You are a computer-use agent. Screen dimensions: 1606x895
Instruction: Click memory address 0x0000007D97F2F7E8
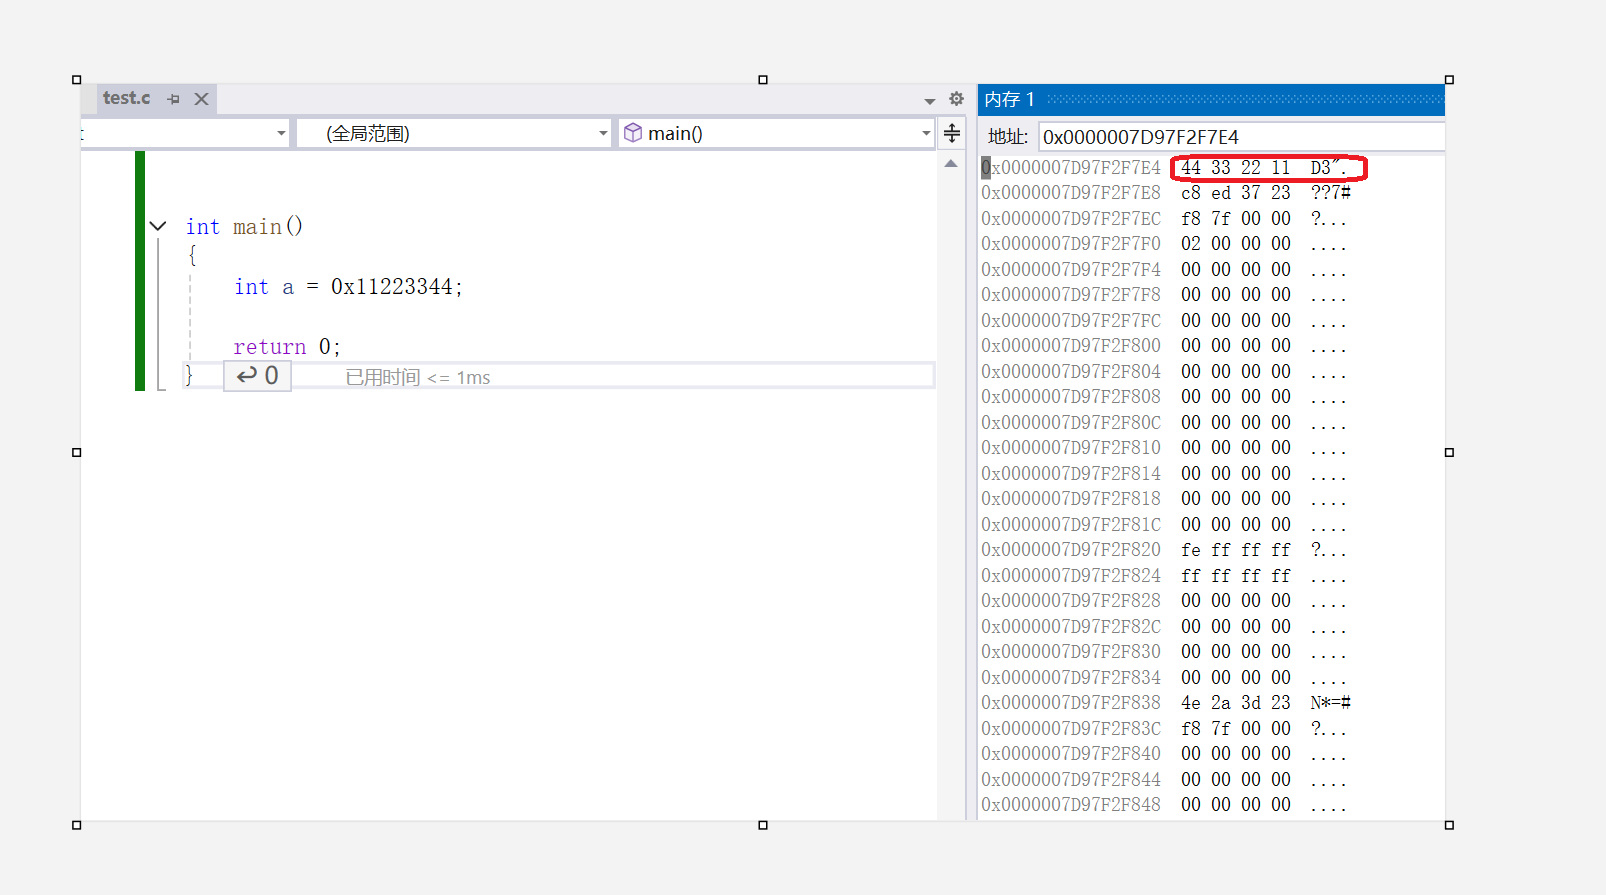(1071, 192)
